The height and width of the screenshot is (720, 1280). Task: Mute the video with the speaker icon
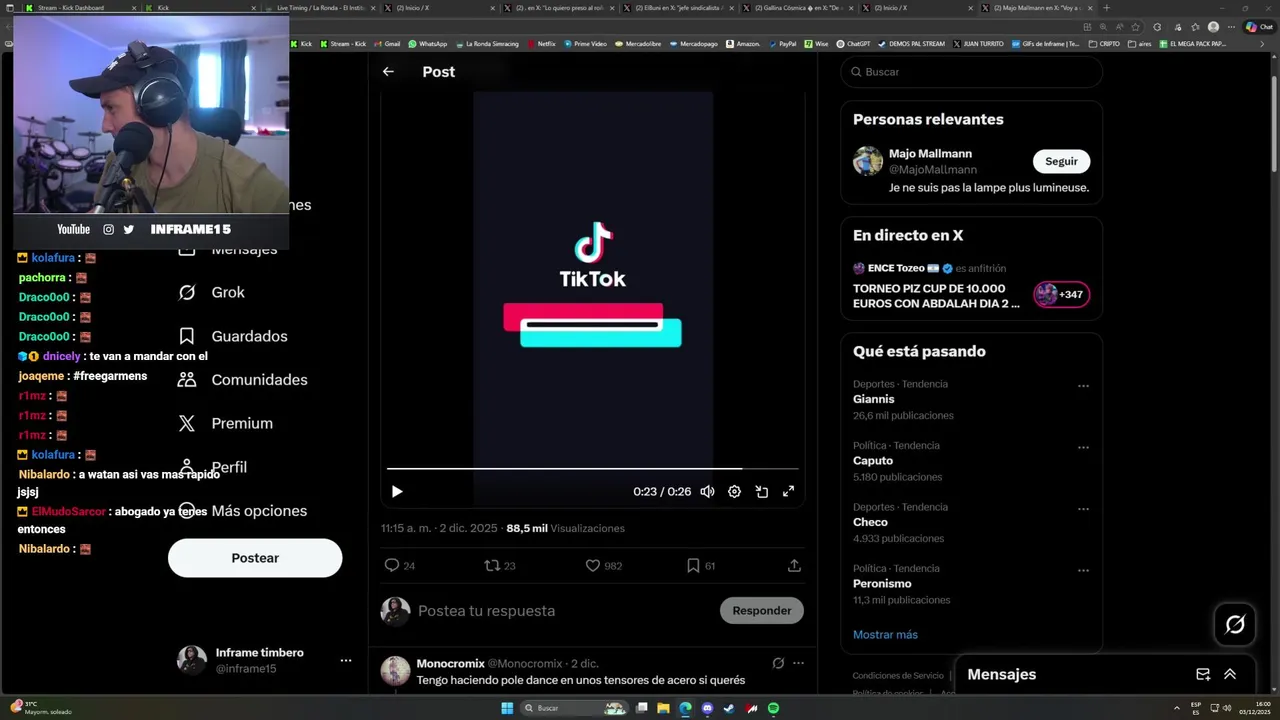pos(707,492)
